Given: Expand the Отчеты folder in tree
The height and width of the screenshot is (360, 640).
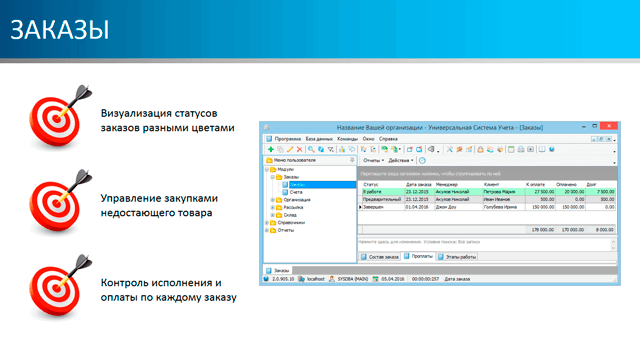Looking at the screenshot, I should (267, 230).
